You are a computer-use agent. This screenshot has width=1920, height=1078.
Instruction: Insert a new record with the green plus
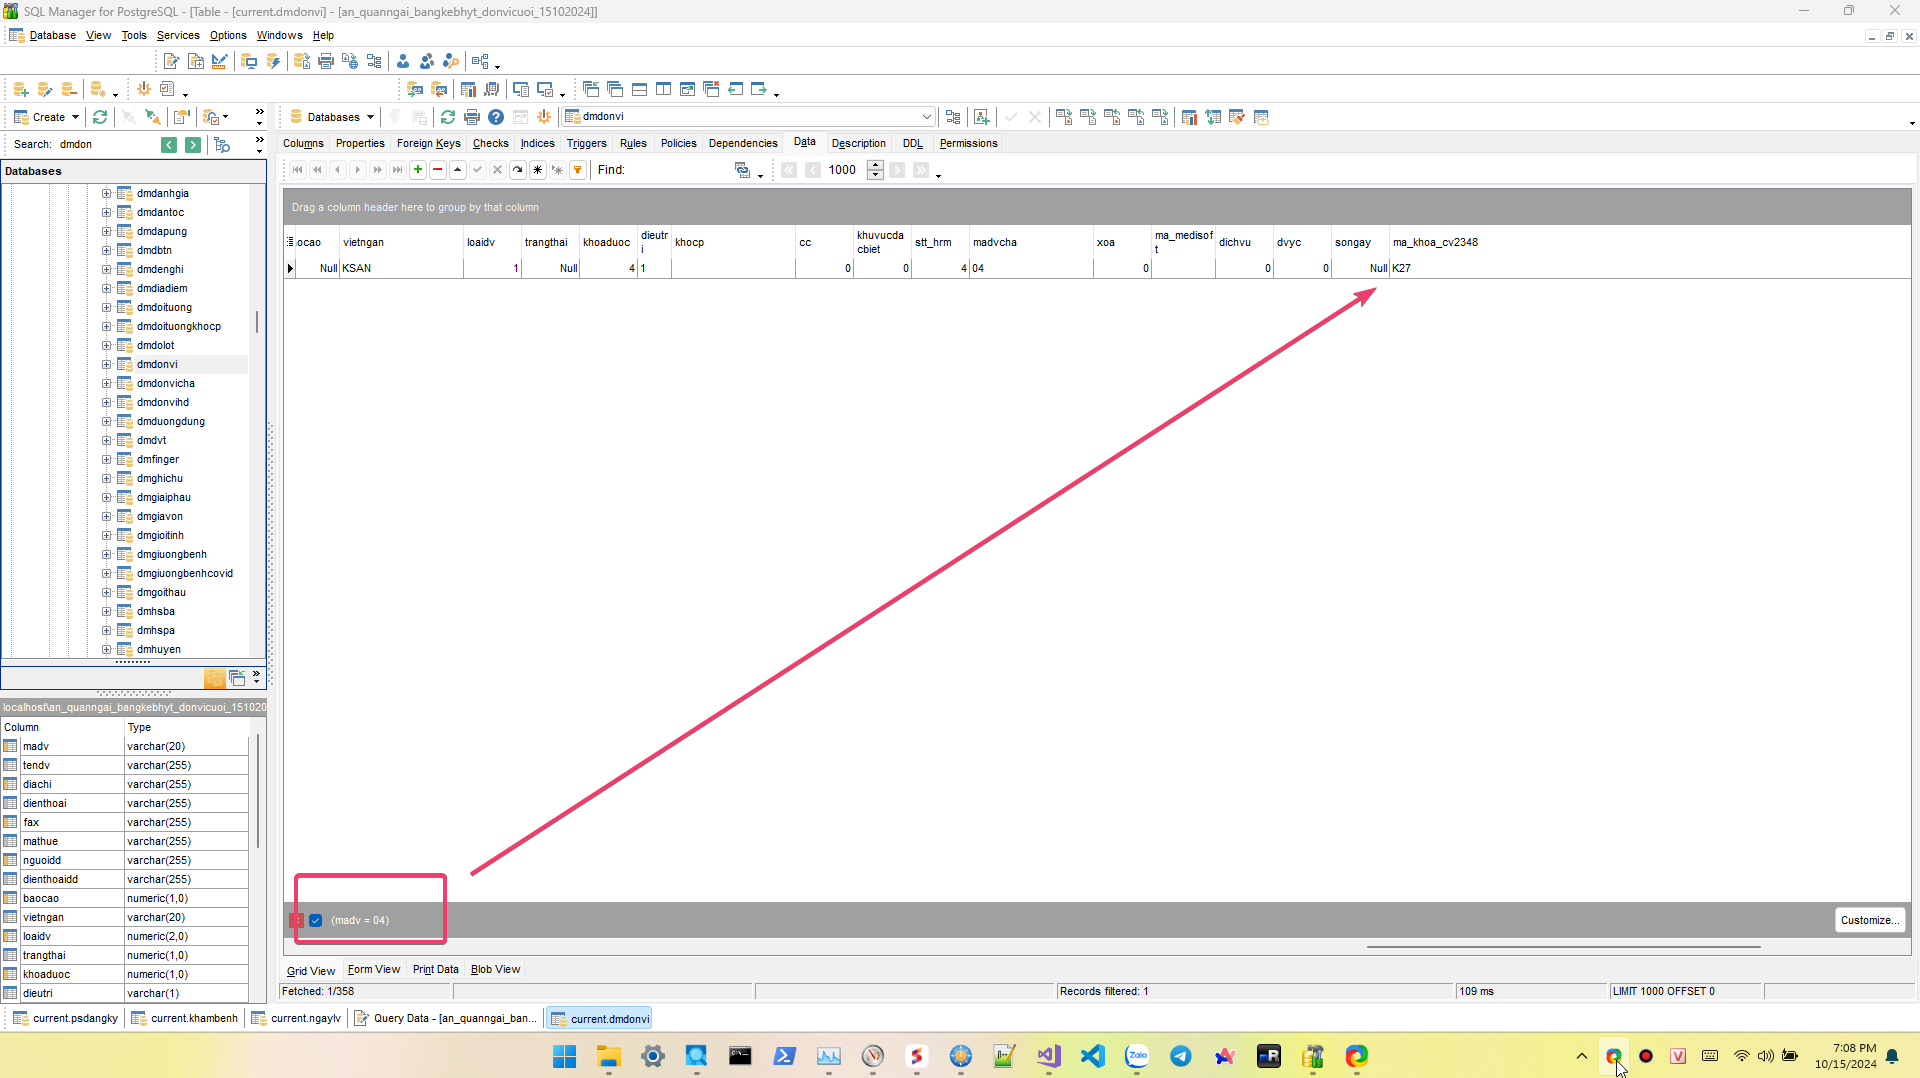pyautogui.click(x=418, y=170)
